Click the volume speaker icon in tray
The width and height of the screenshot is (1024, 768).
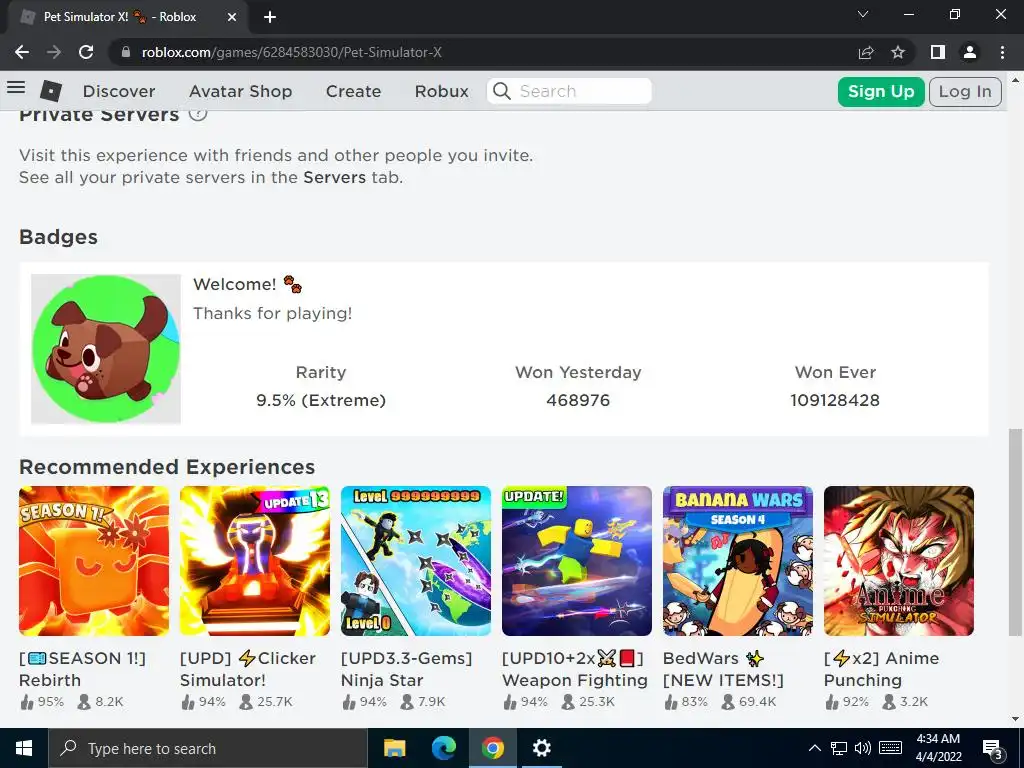[x=863, y=748]
